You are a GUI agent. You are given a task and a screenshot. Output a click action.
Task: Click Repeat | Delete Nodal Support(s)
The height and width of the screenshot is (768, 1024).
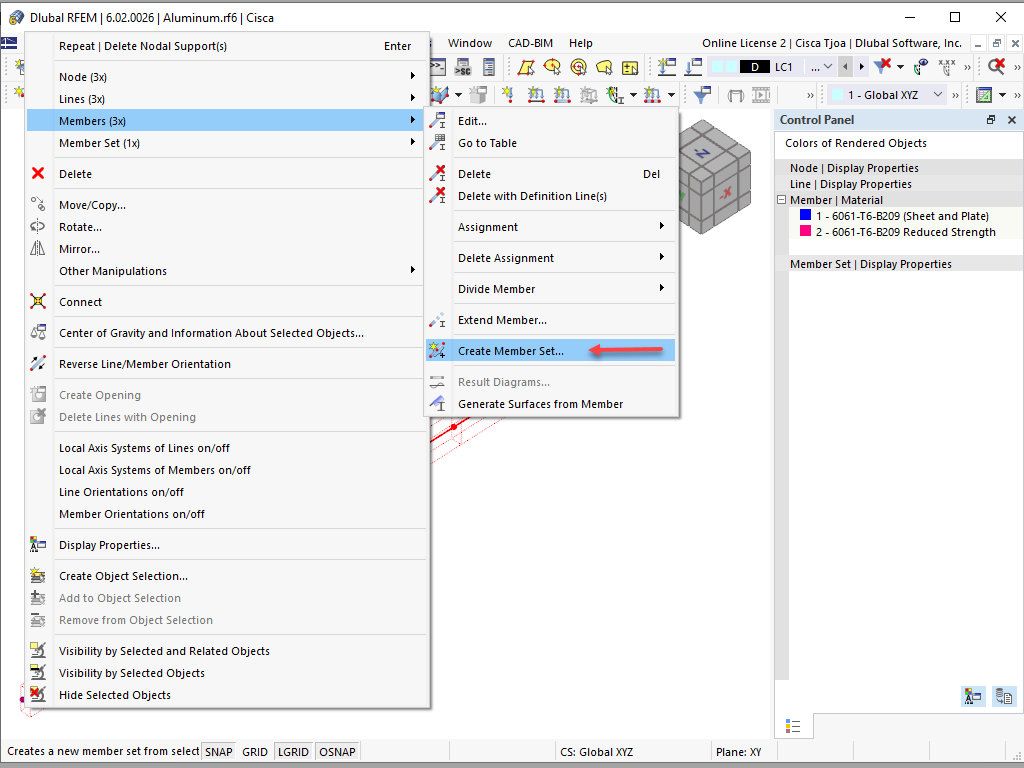[x=226, y=46]
